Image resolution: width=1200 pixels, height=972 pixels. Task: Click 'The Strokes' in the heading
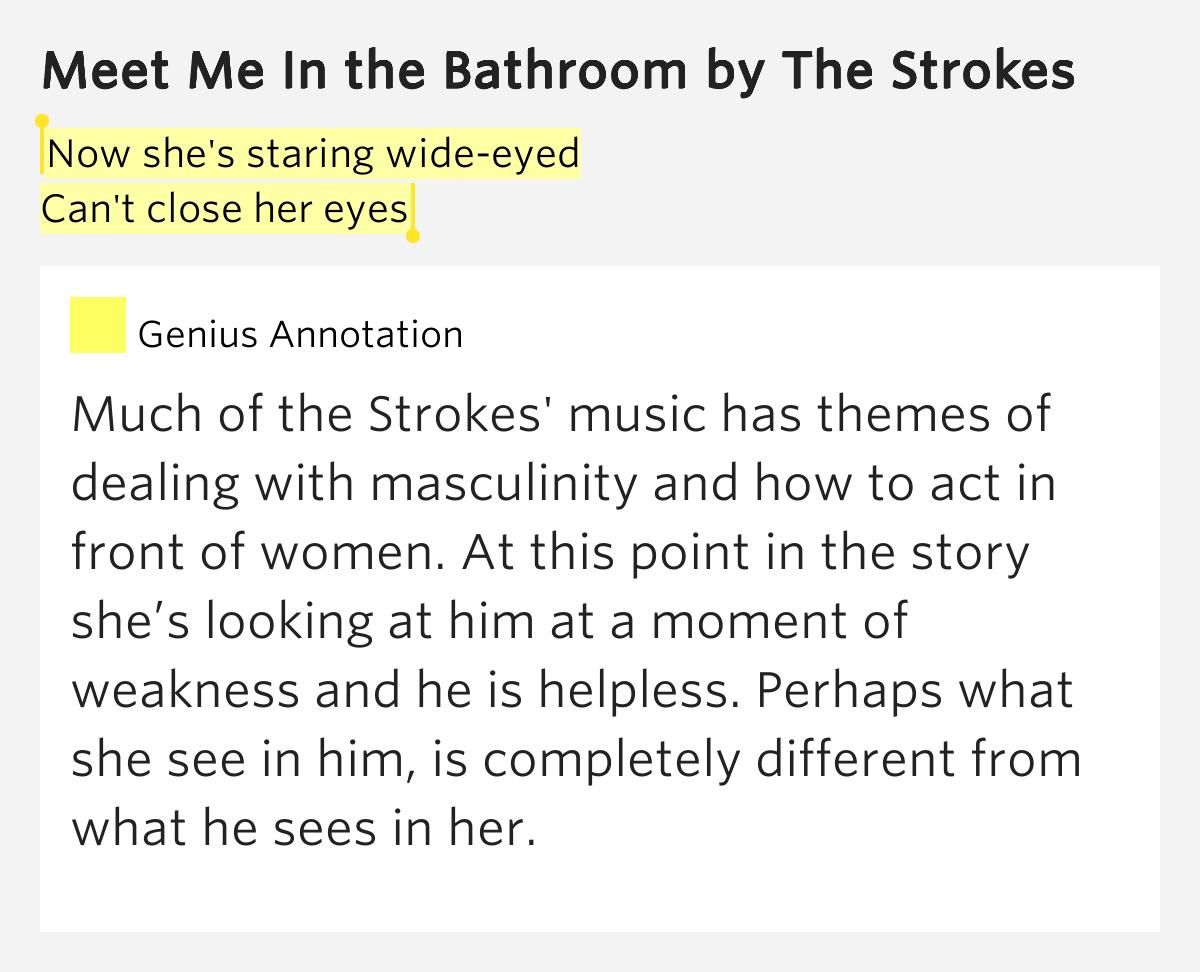(929, 70)
